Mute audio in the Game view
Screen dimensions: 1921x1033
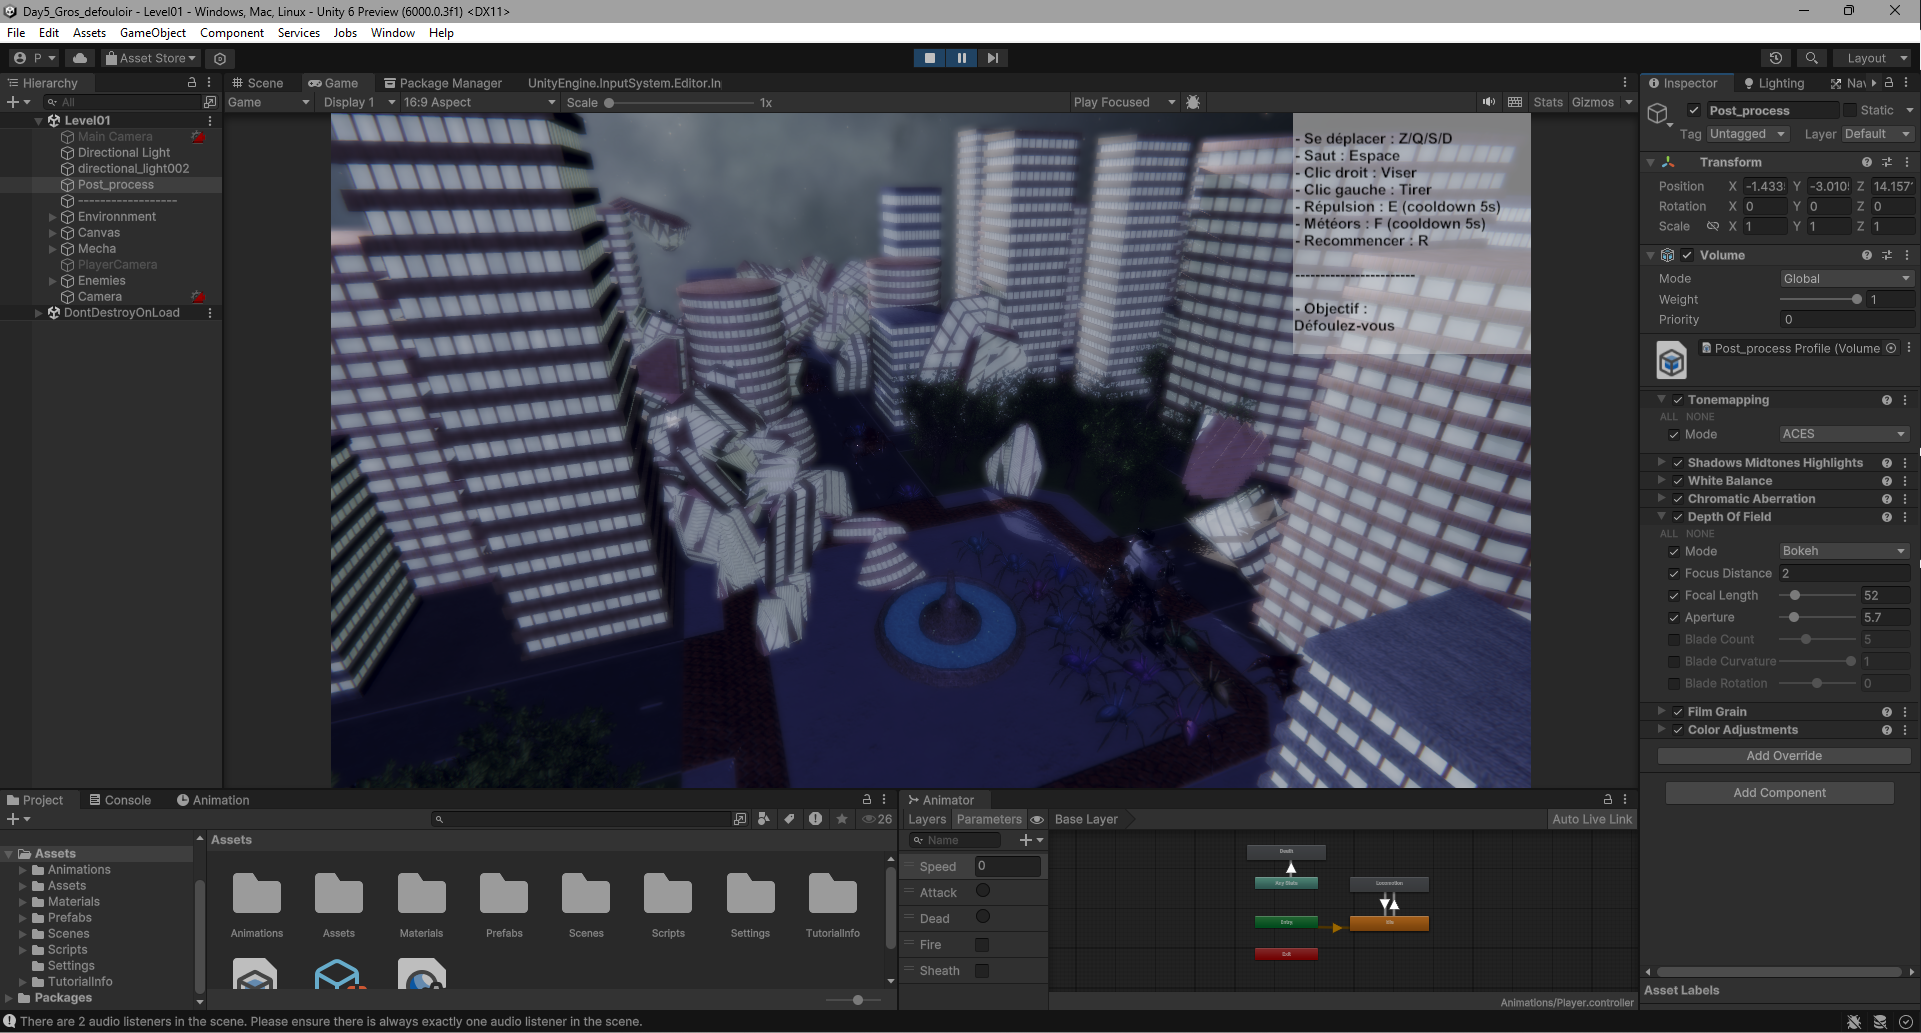point(1489,102)
